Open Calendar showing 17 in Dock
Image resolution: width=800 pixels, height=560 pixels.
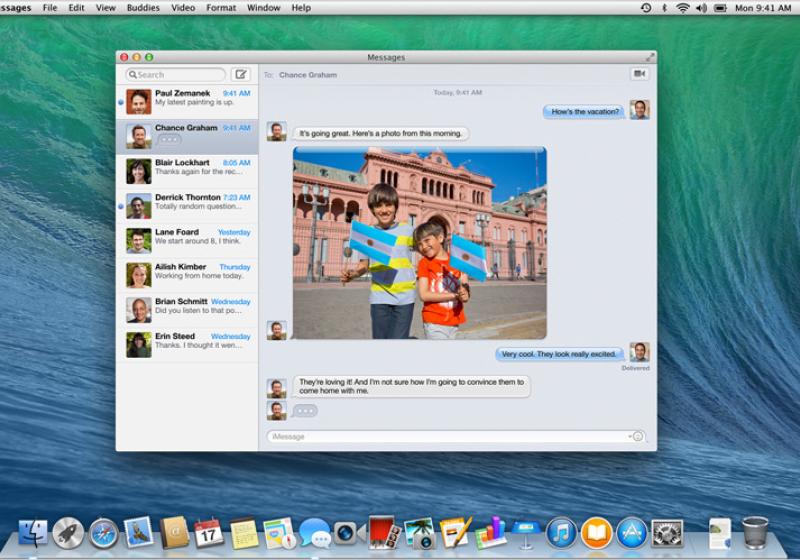tap(208, 533)
